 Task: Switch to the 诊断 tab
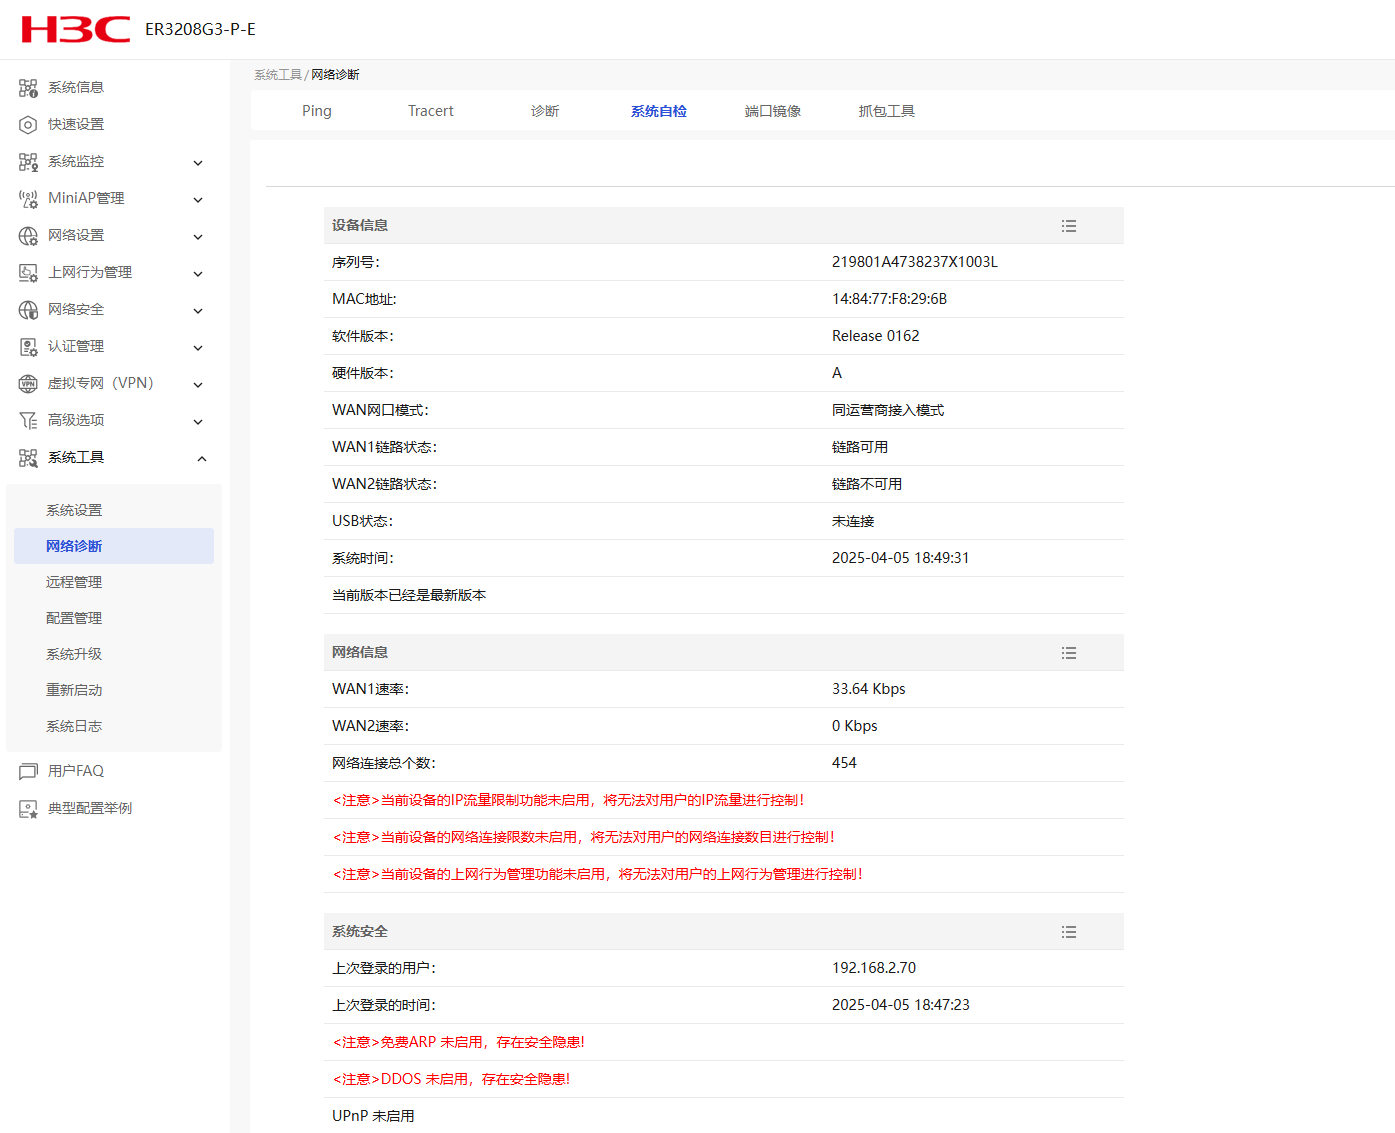pyautogui.click(x=545, y=111)
